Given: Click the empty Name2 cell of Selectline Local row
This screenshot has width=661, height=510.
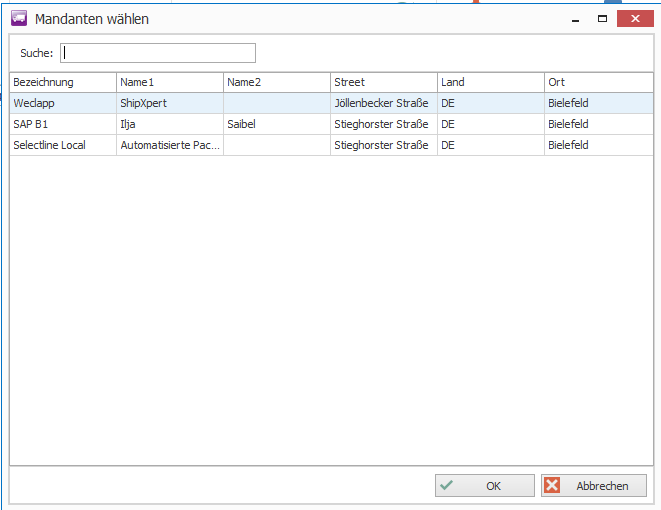Looking at the screenshot, I should click(x=277, y=145).
